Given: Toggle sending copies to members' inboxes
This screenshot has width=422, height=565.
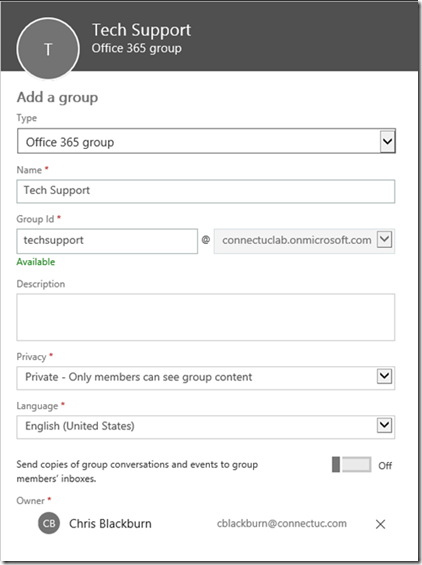Looking at the screenshot, I should 352,464.
